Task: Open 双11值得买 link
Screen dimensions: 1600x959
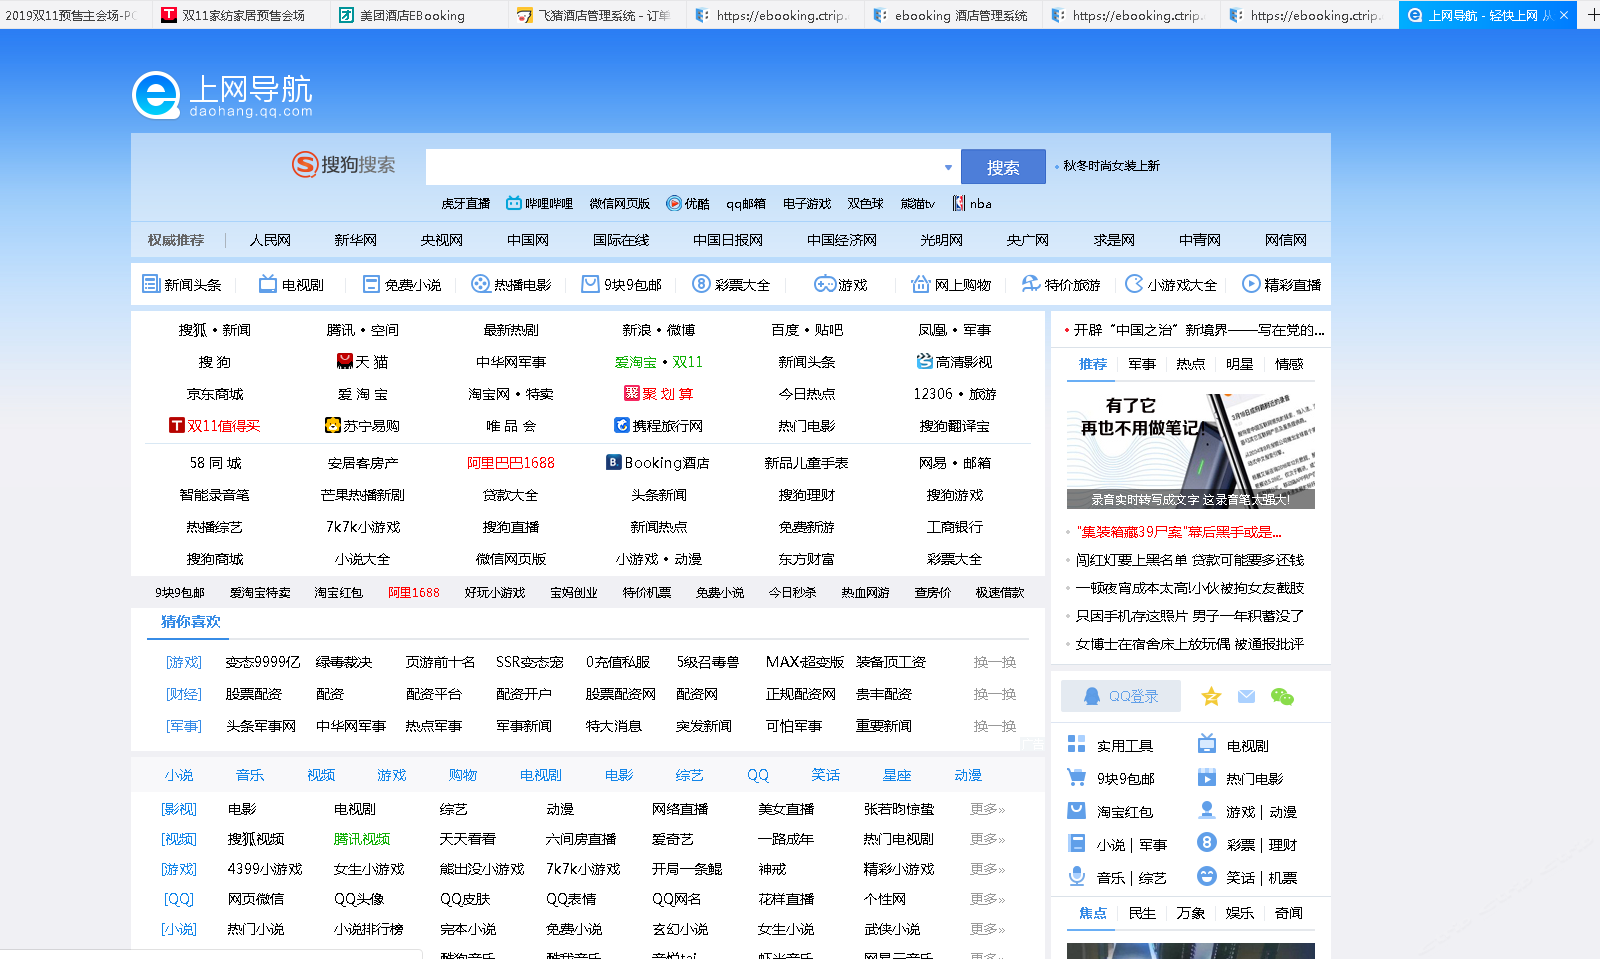Action: coord(215,426)
